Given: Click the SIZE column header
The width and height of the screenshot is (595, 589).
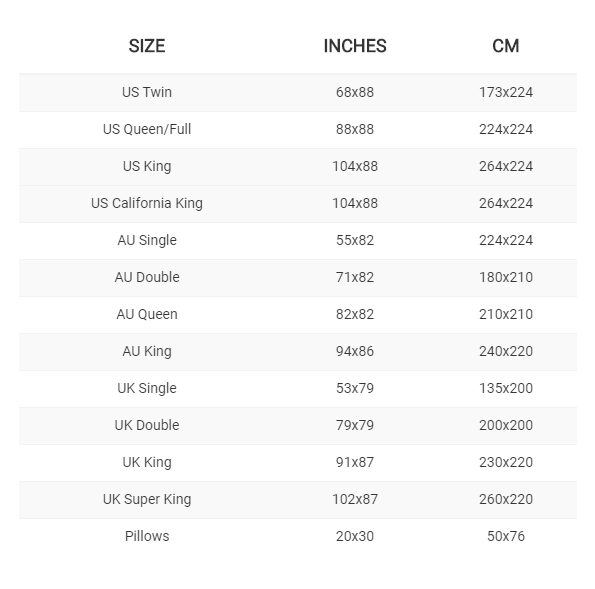Looking at the screenshot, I should [147, 46].
